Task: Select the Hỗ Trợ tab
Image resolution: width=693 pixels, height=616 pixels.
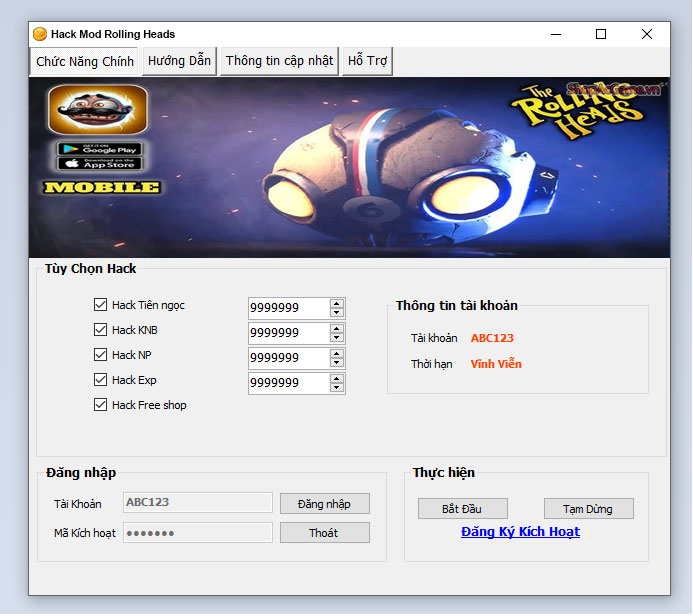Action: [367, 61]
